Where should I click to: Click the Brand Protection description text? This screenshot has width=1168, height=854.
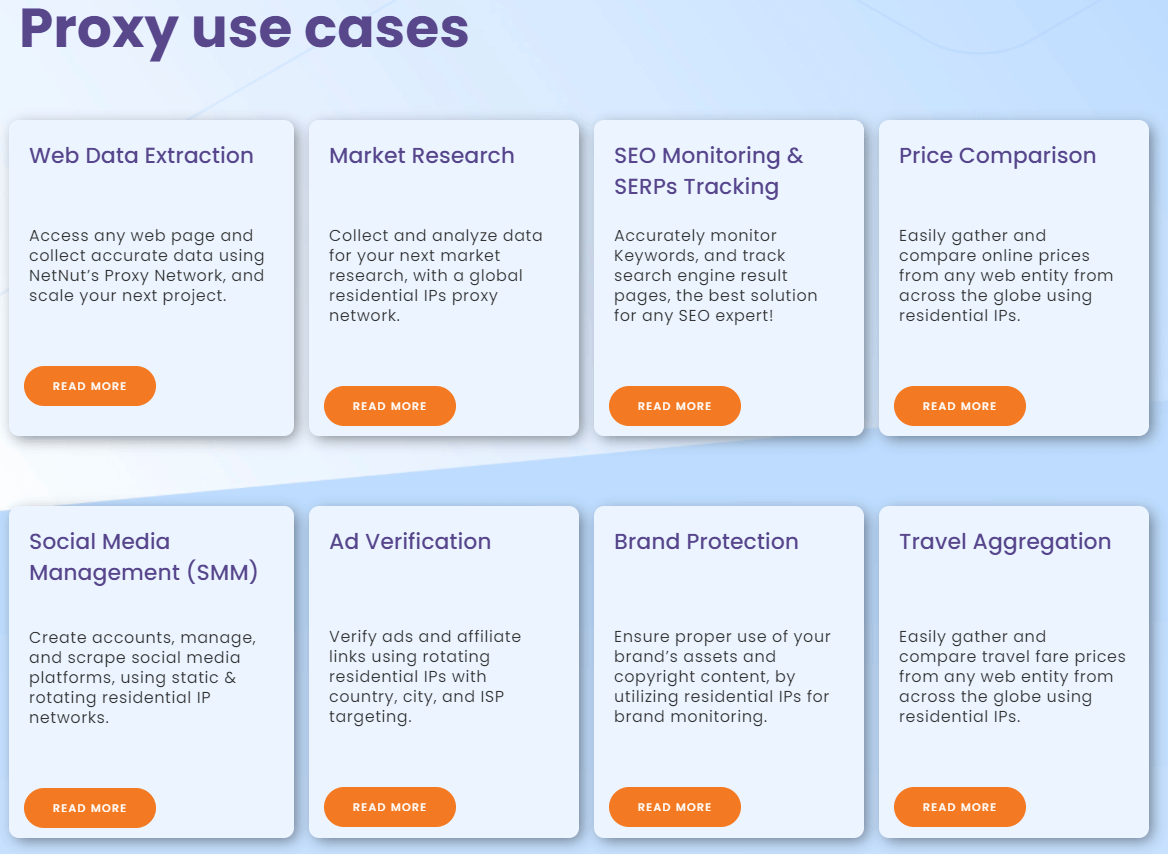tap(721, 677)
